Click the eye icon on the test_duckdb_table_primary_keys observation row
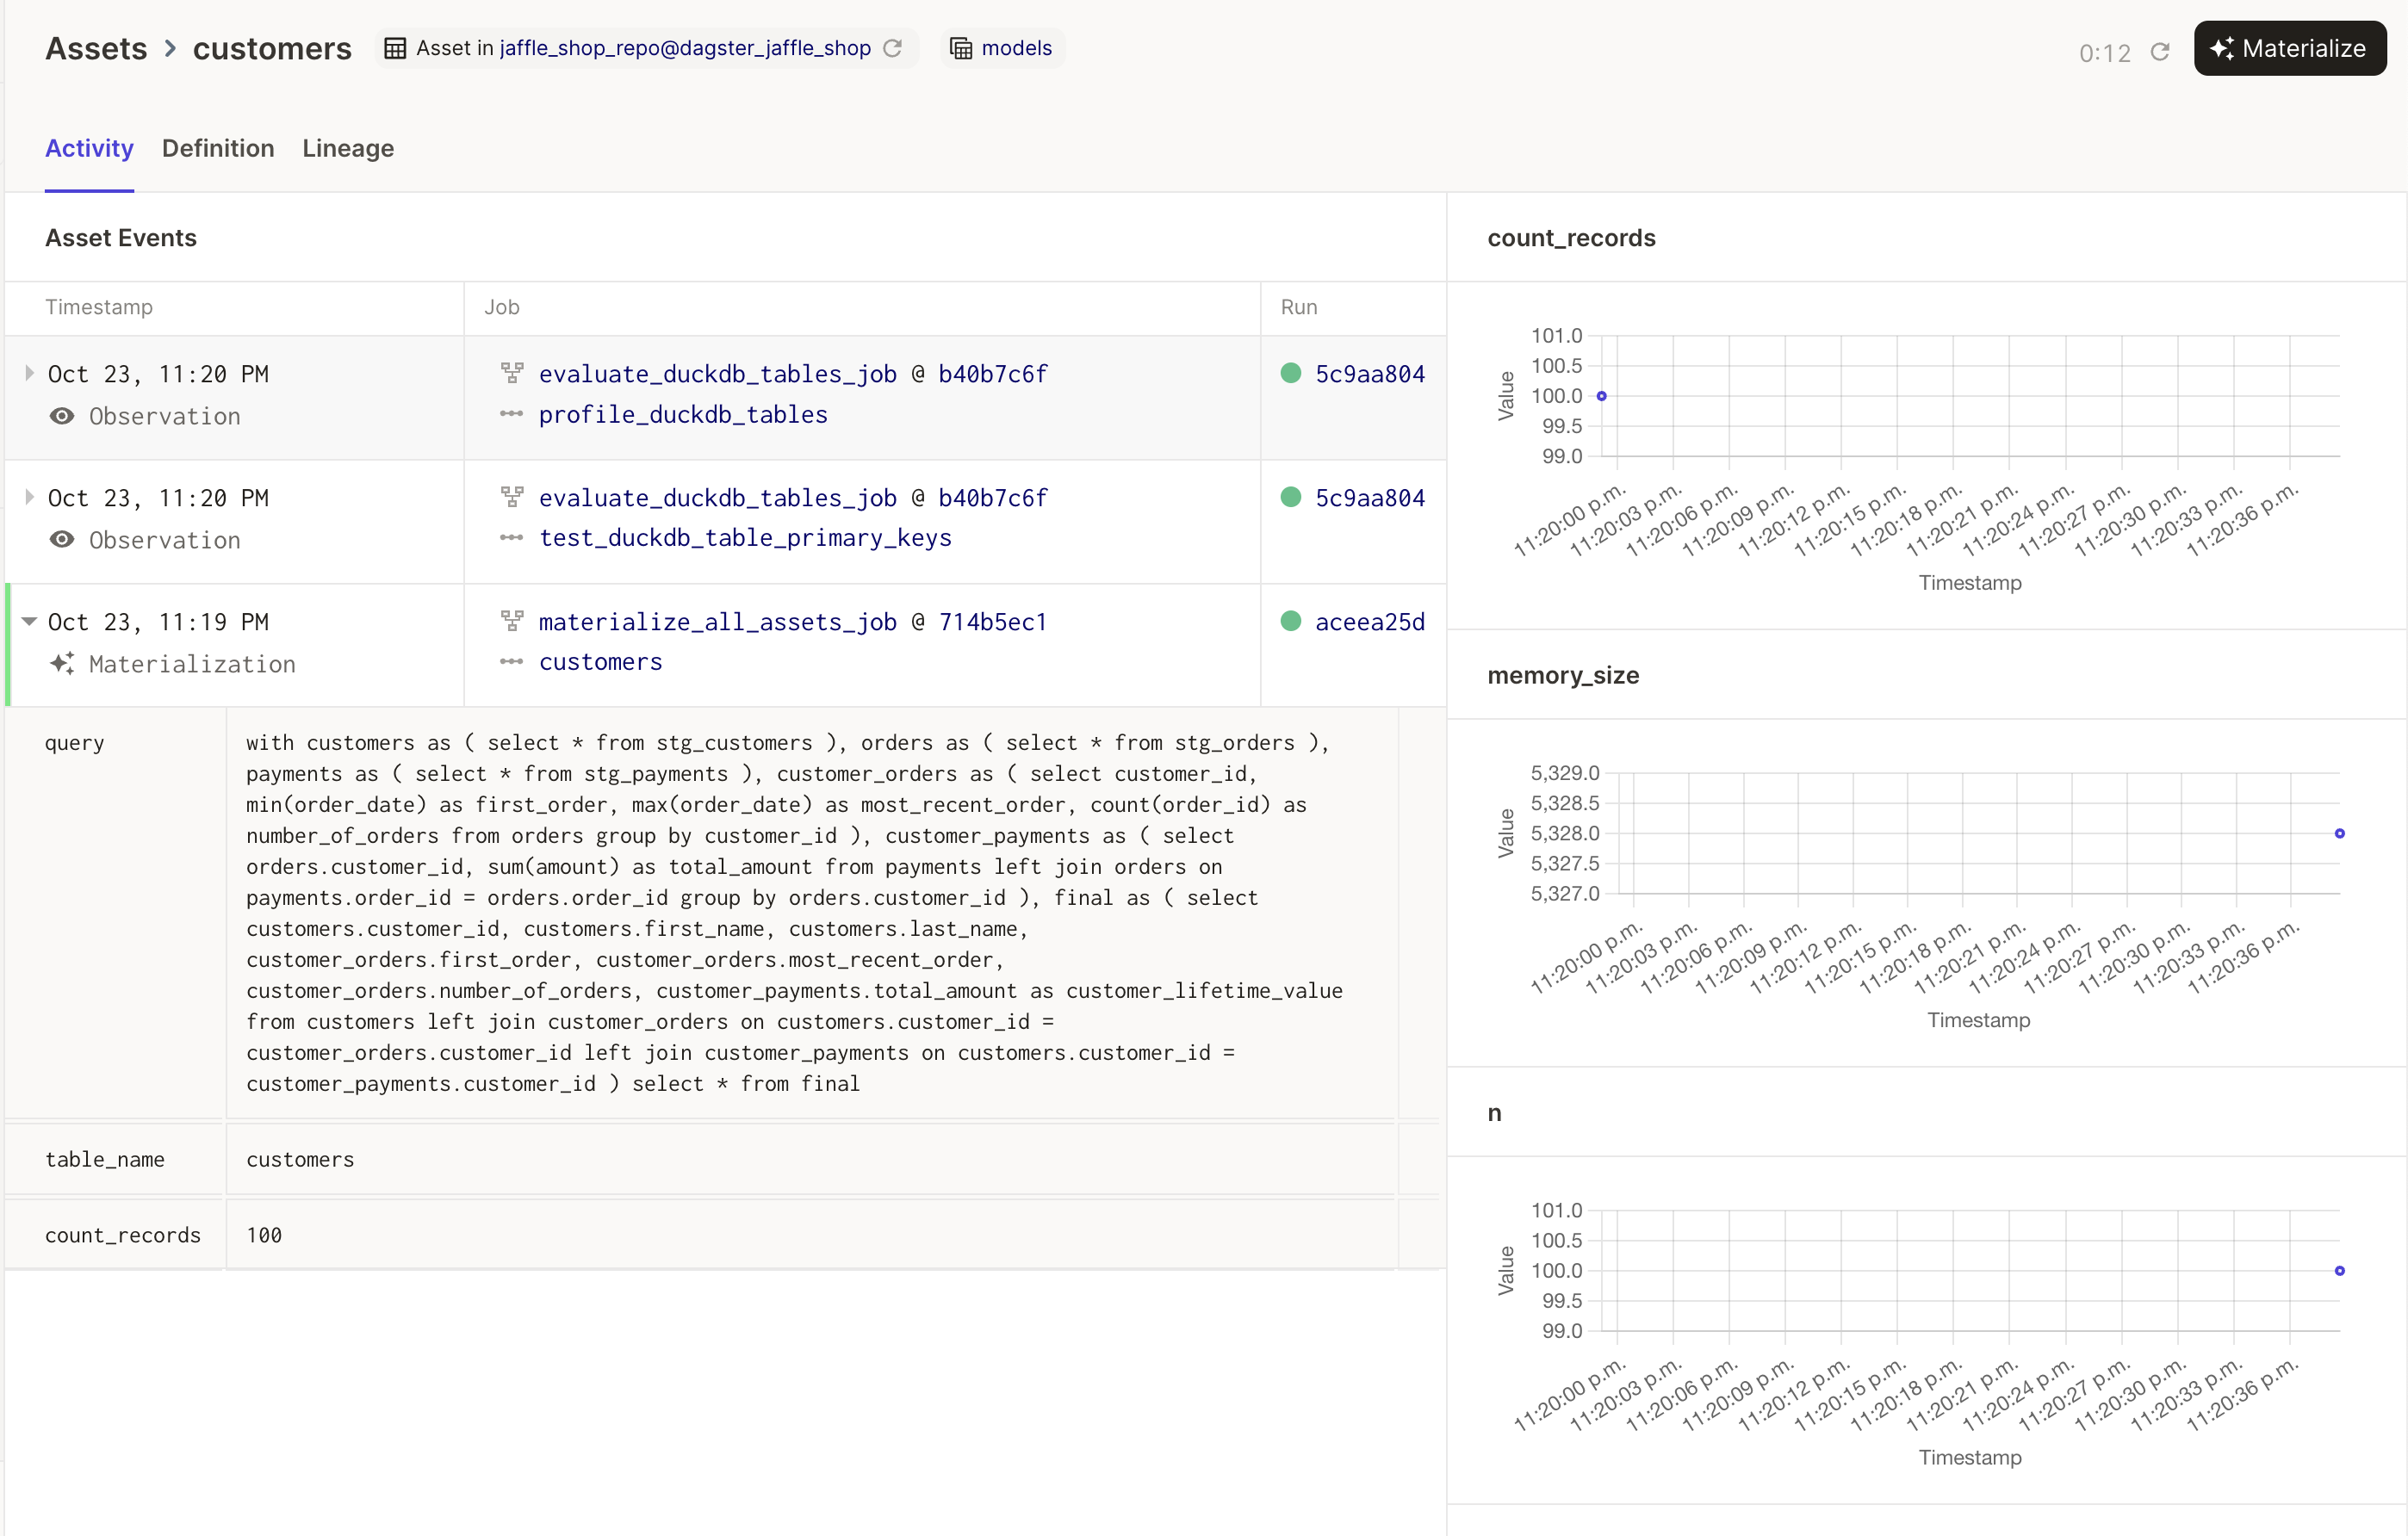The height and width of the screenshot is (1536, 2408). tap(62, 540)
